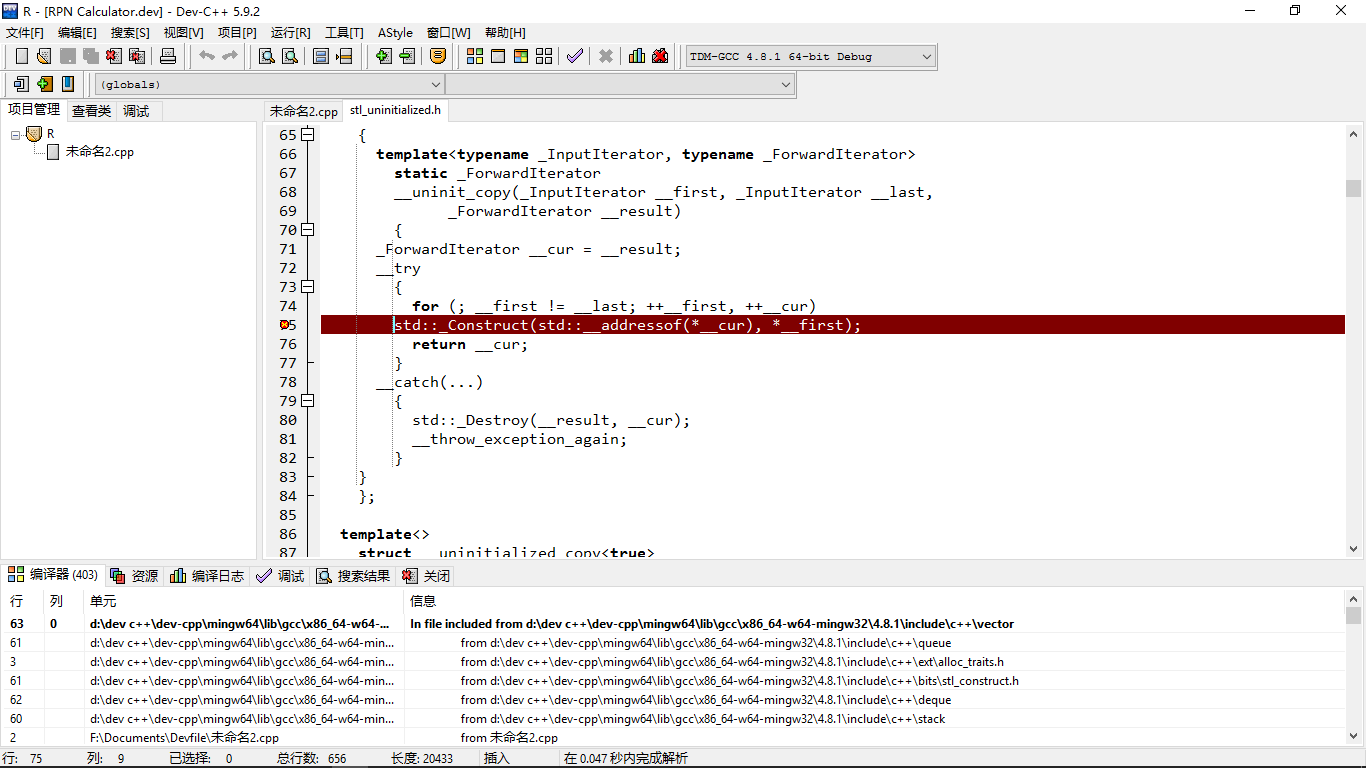Open the 视图[V] menu
The image size is (1366, 768).
pyautogui.click(x=183, y=33)
